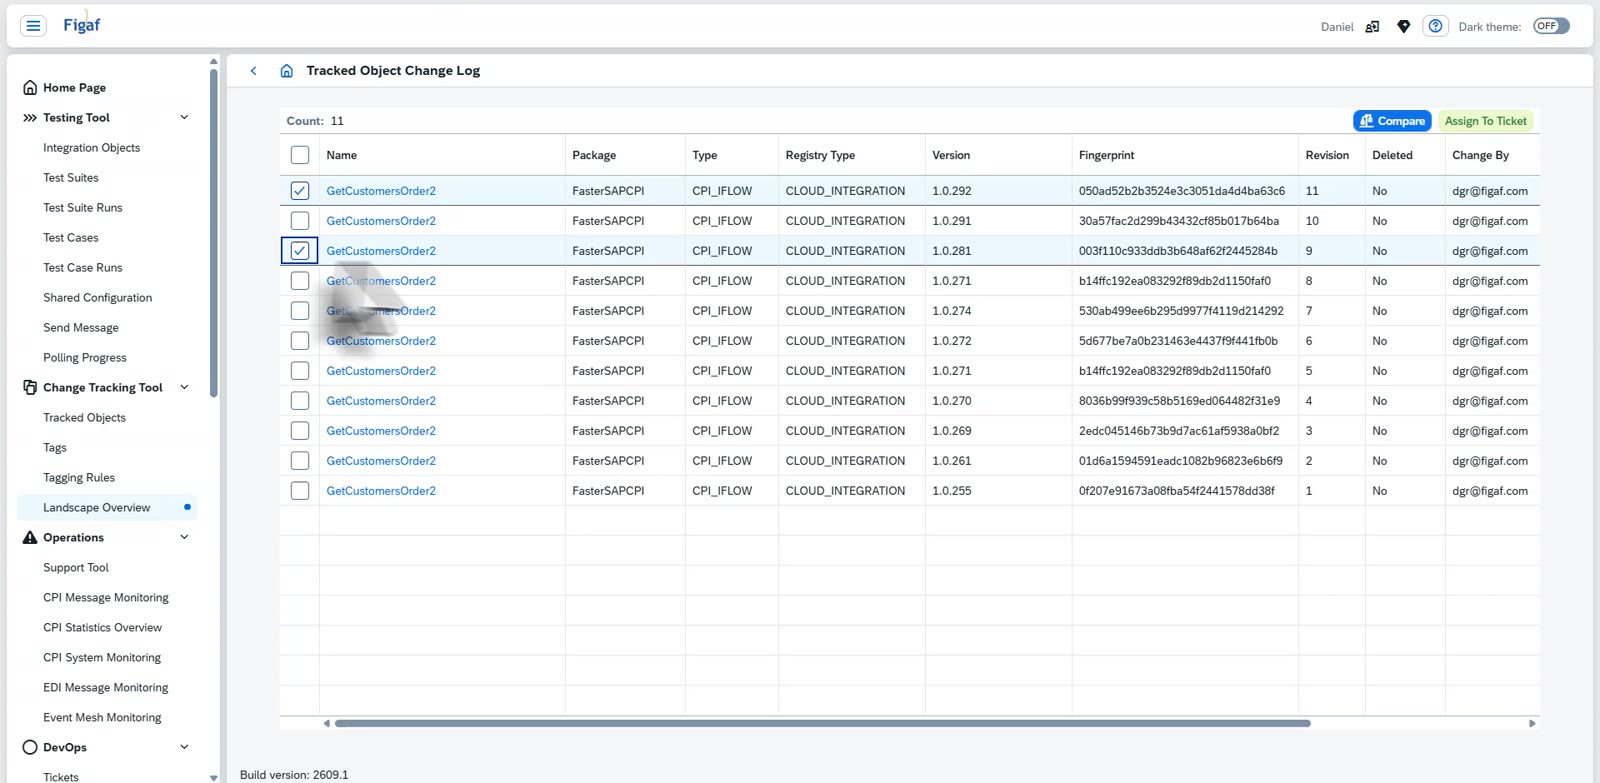This screenshot has height=783, width=1600.
Task: Open the help question mark icon
Action: click(1435, 26)
